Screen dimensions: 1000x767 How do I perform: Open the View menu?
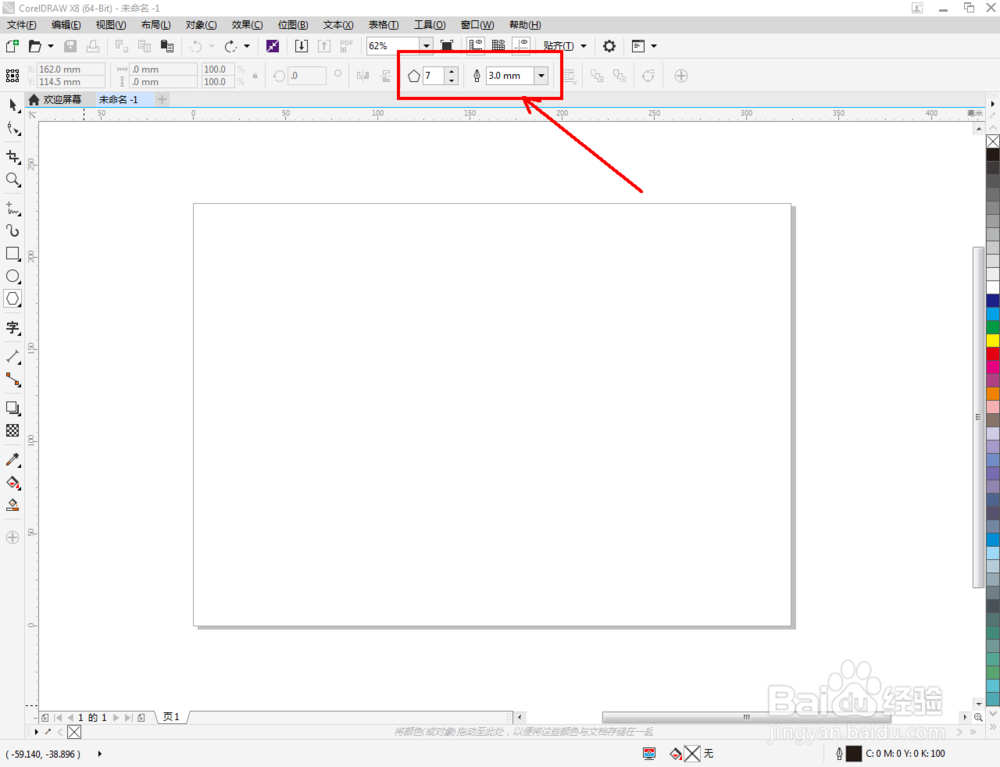coord(111,25)
